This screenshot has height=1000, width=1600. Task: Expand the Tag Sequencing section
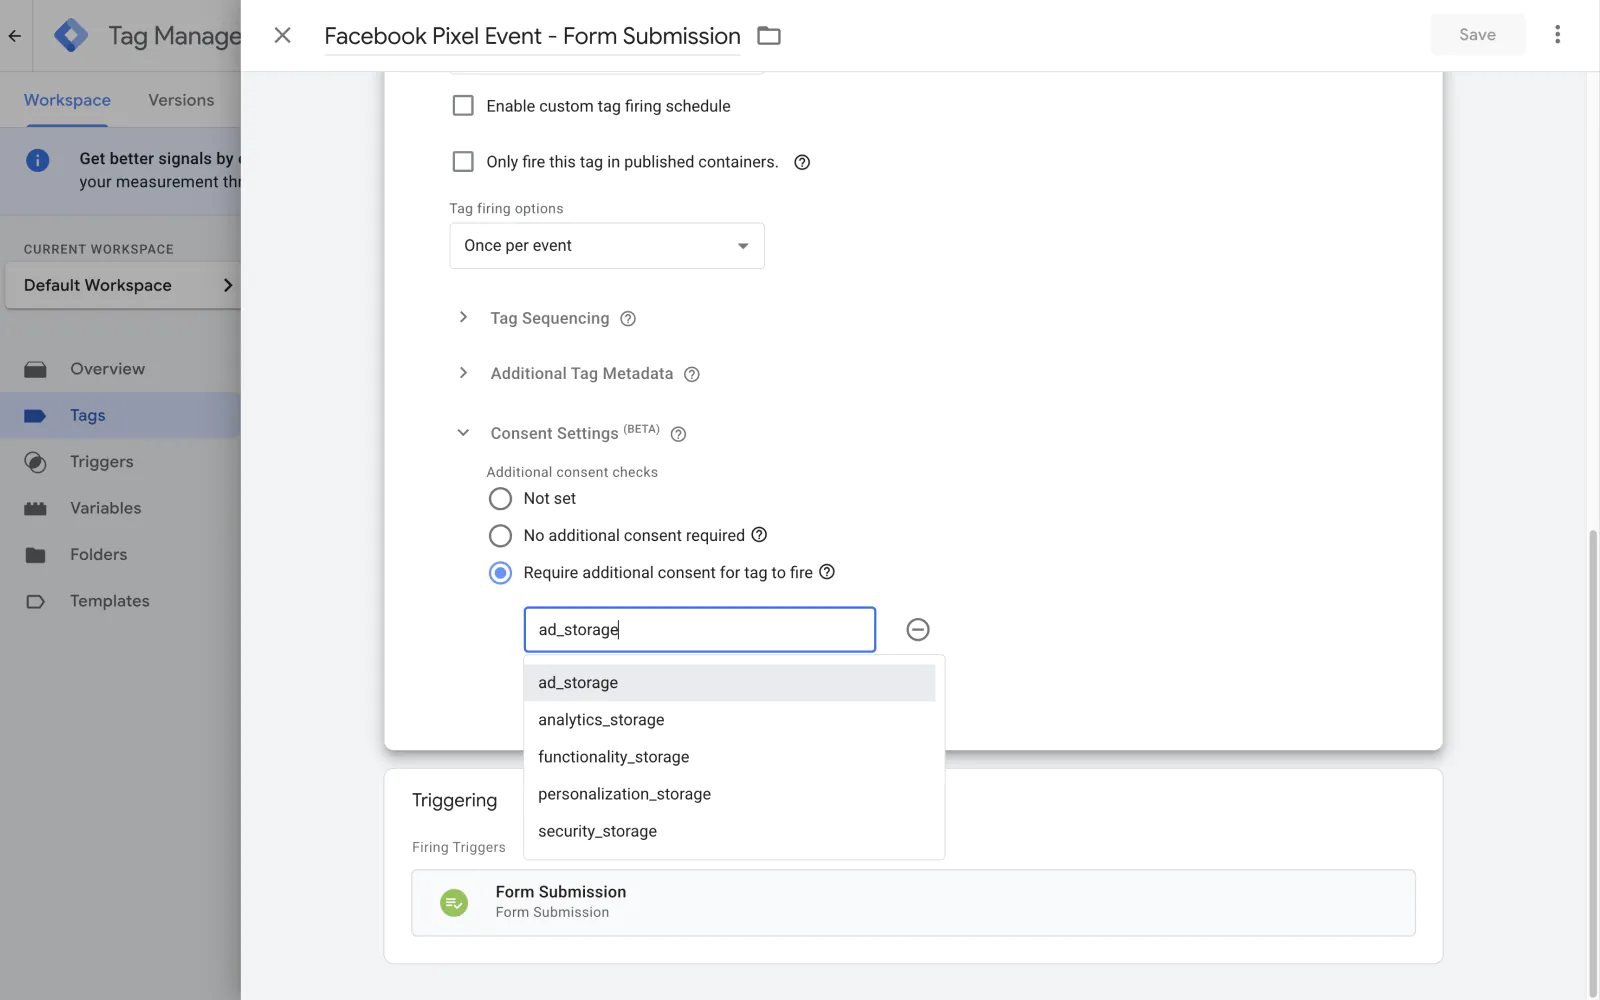tap(463, 318)
